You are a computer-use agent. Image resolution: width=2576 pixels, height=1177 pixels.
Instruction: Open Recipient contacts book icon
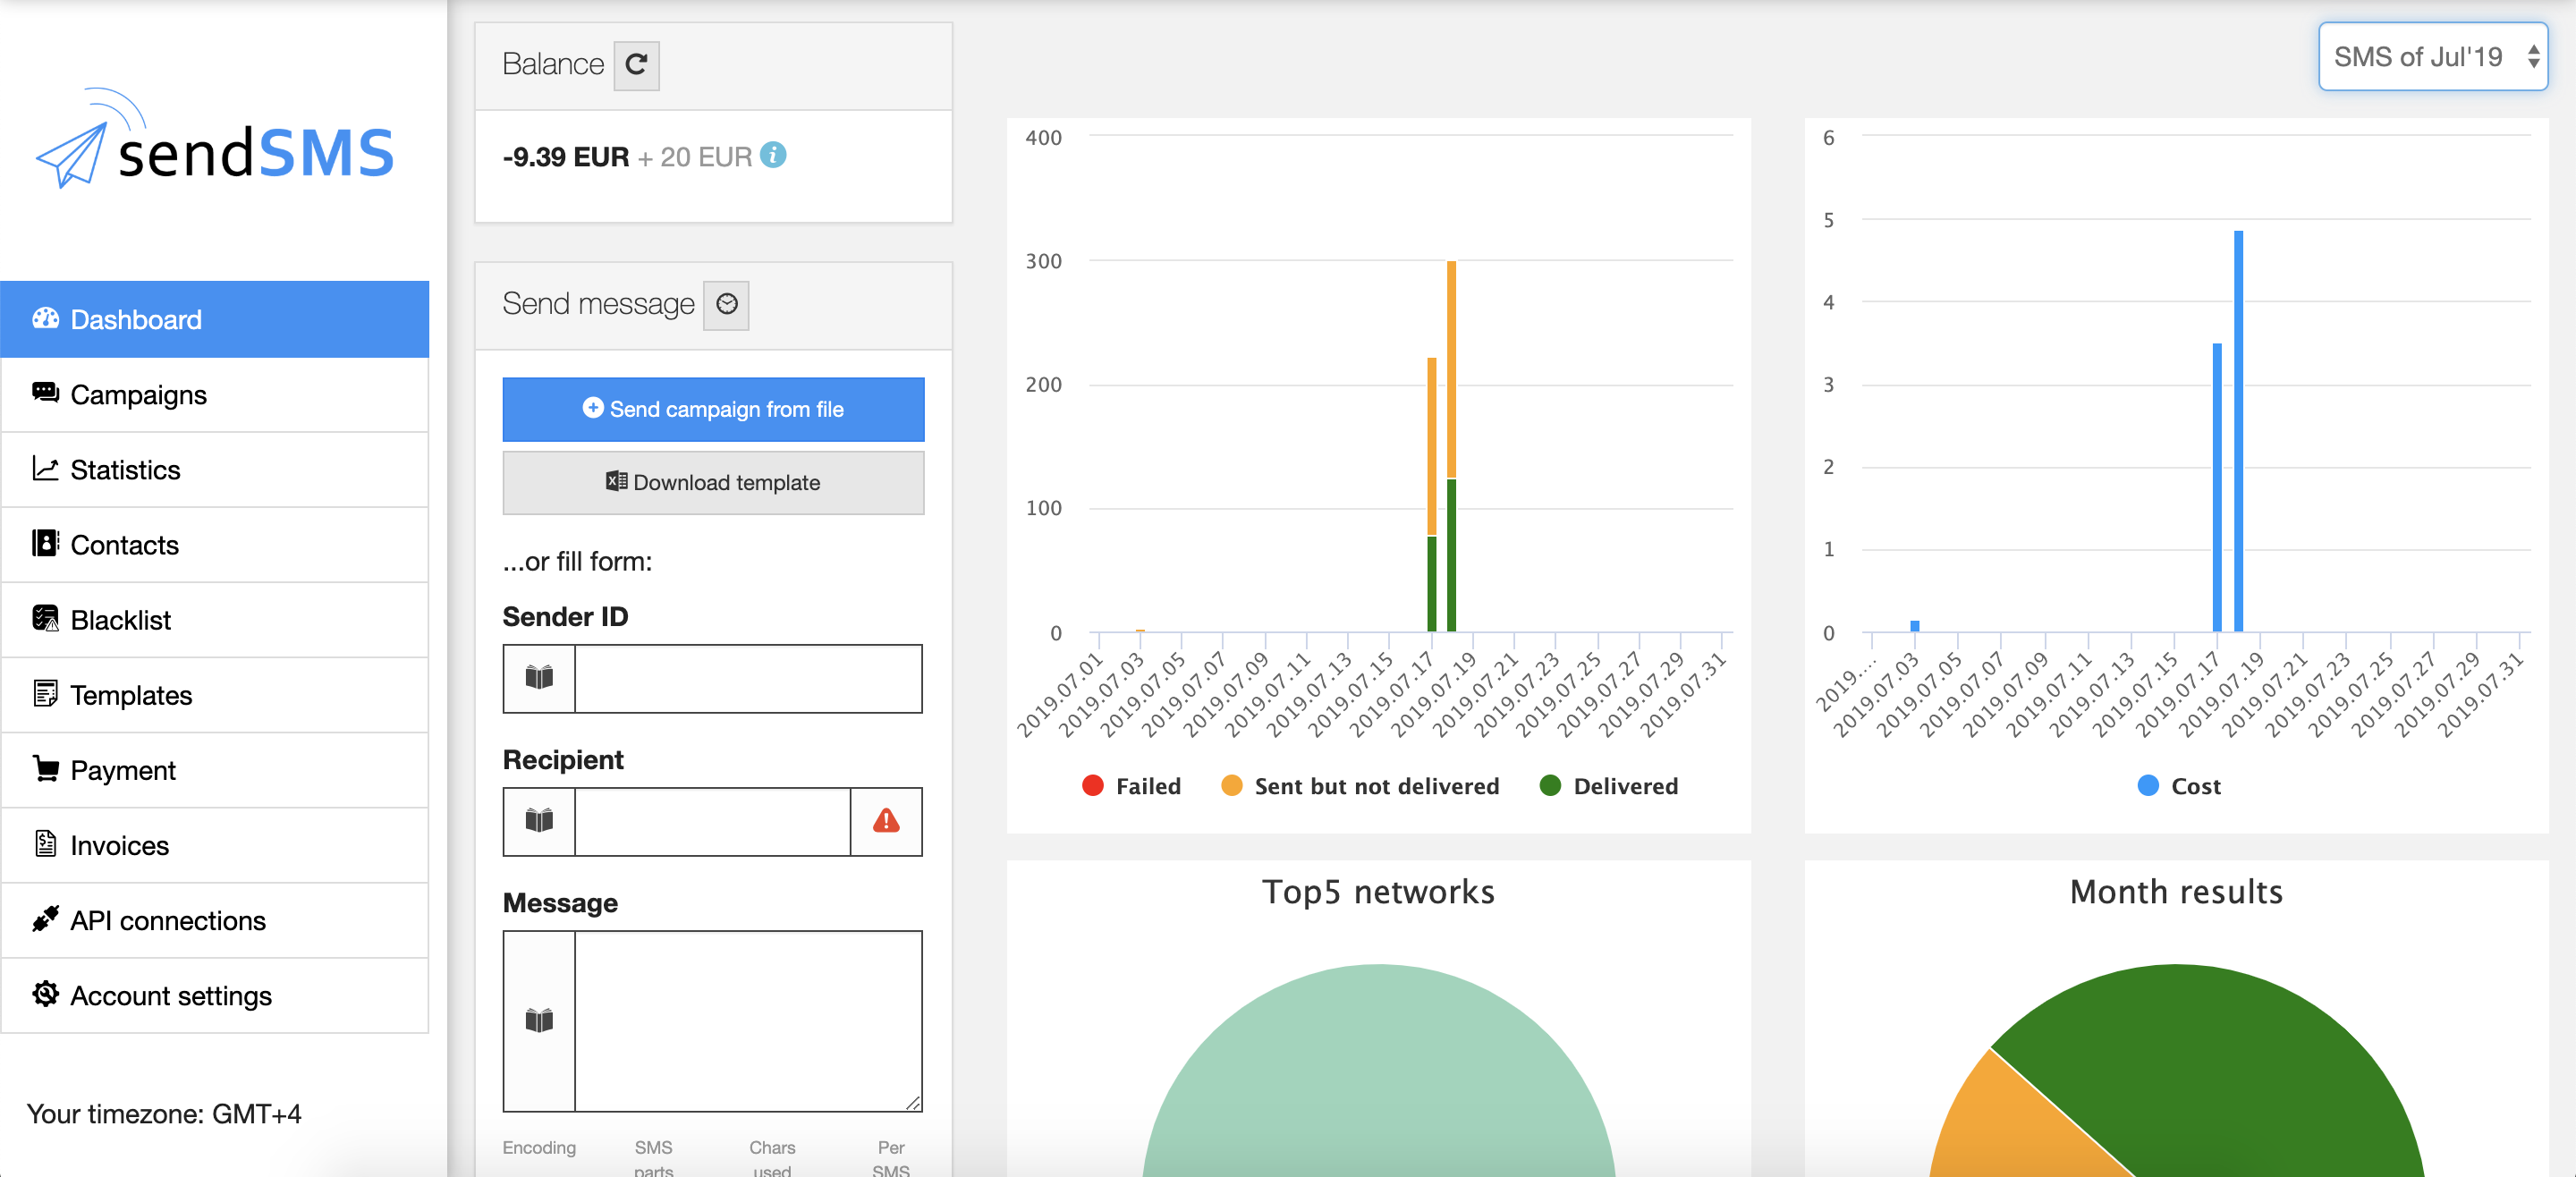(539, 821)
